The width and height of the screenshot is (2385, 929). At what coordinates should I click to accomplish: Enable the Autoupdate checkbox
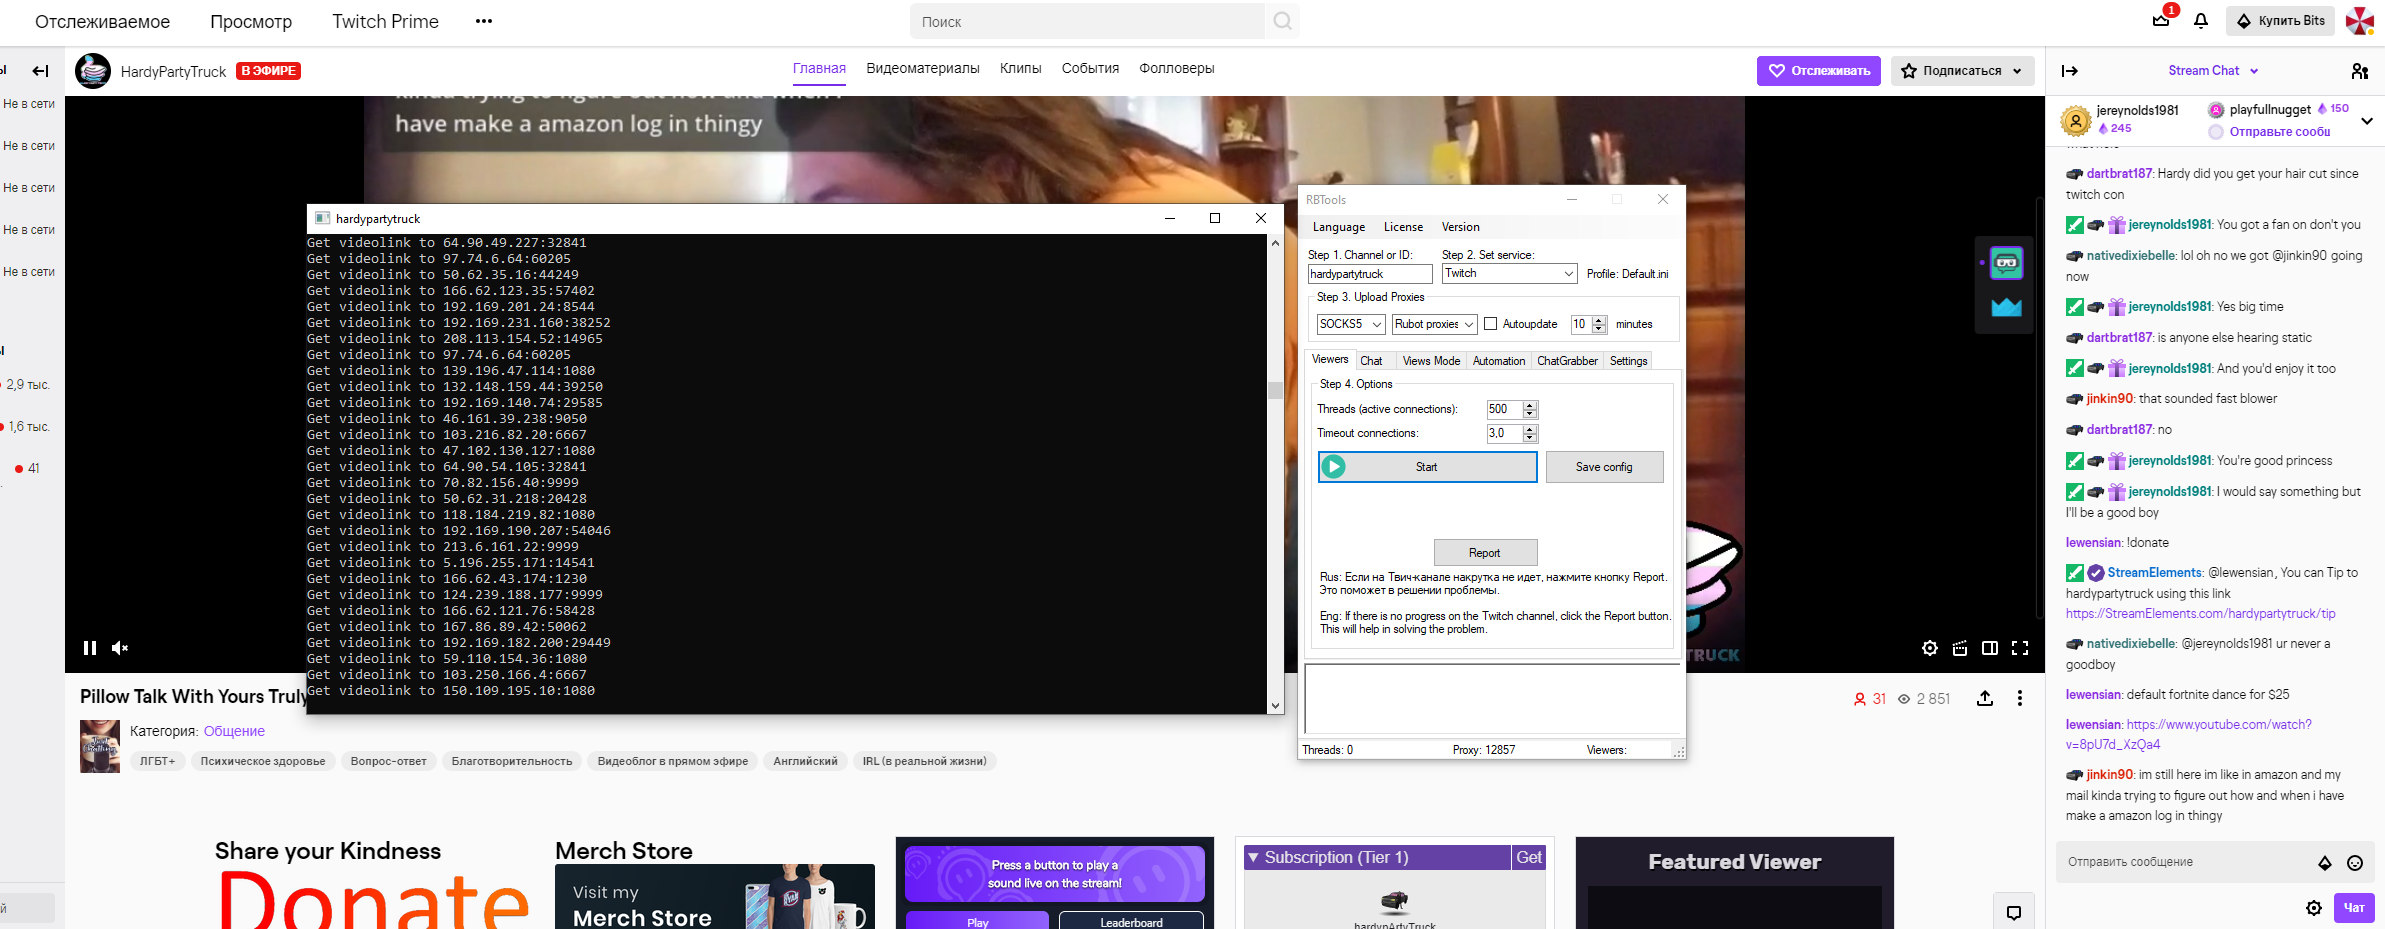1491,324
